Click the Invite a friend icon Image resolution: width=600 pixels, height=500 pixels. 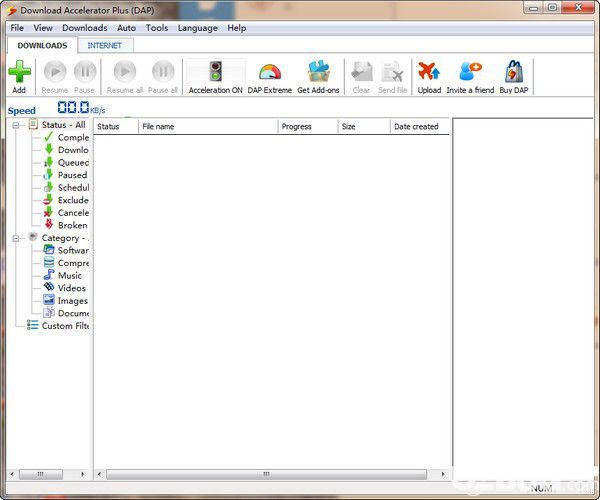click(470, 72)
